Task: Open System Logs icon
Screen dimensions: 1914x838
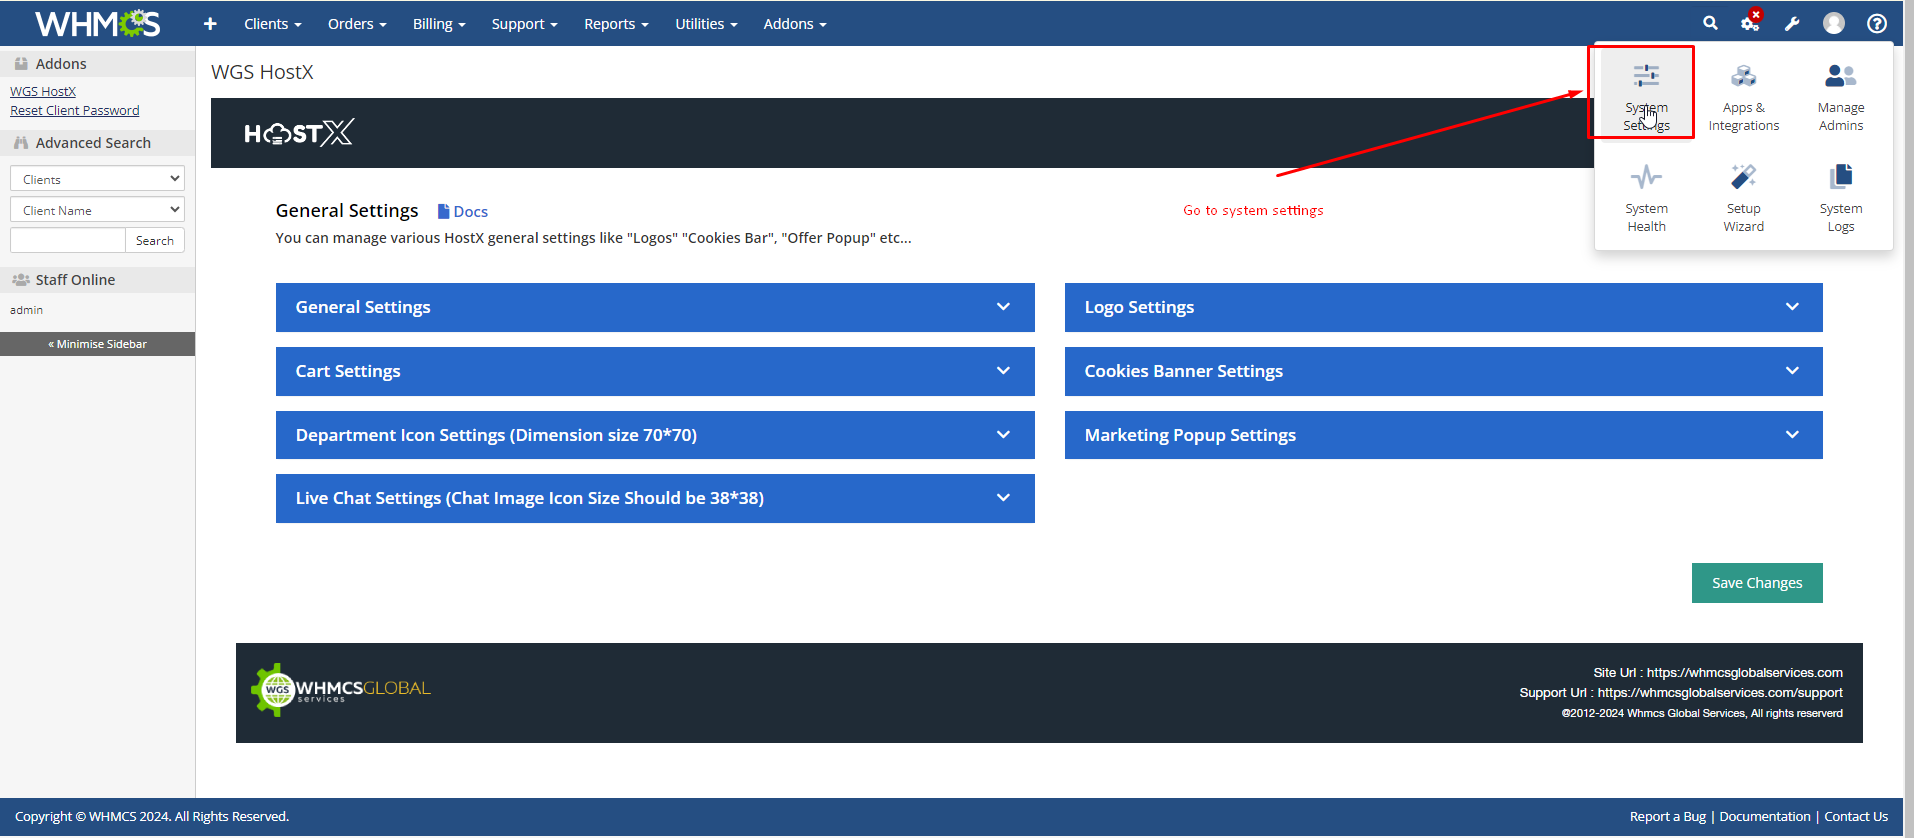Action: click(x=1840, y=198)
